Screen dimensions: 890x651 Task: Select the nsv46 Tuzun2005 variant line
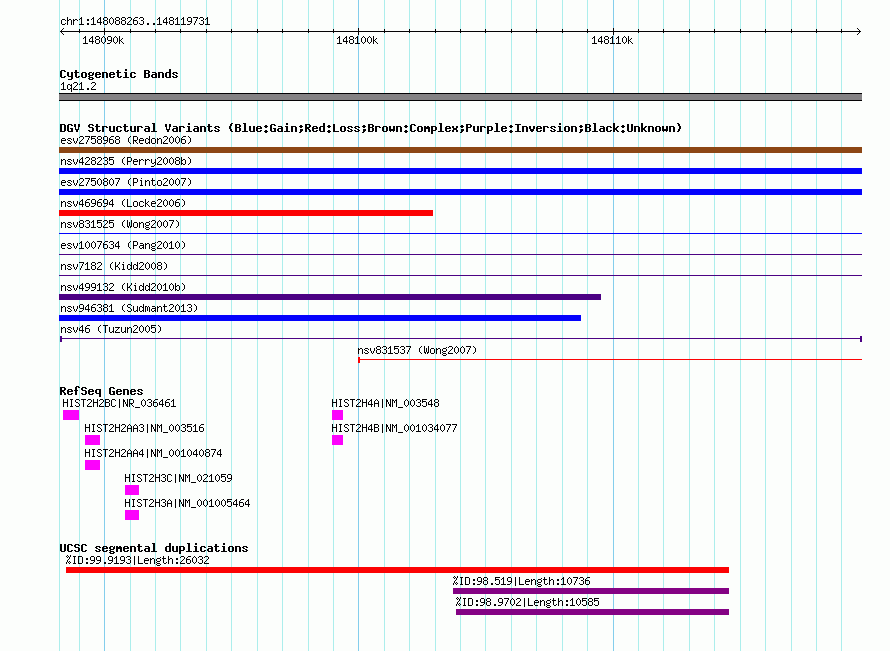(x=460, y=339)
